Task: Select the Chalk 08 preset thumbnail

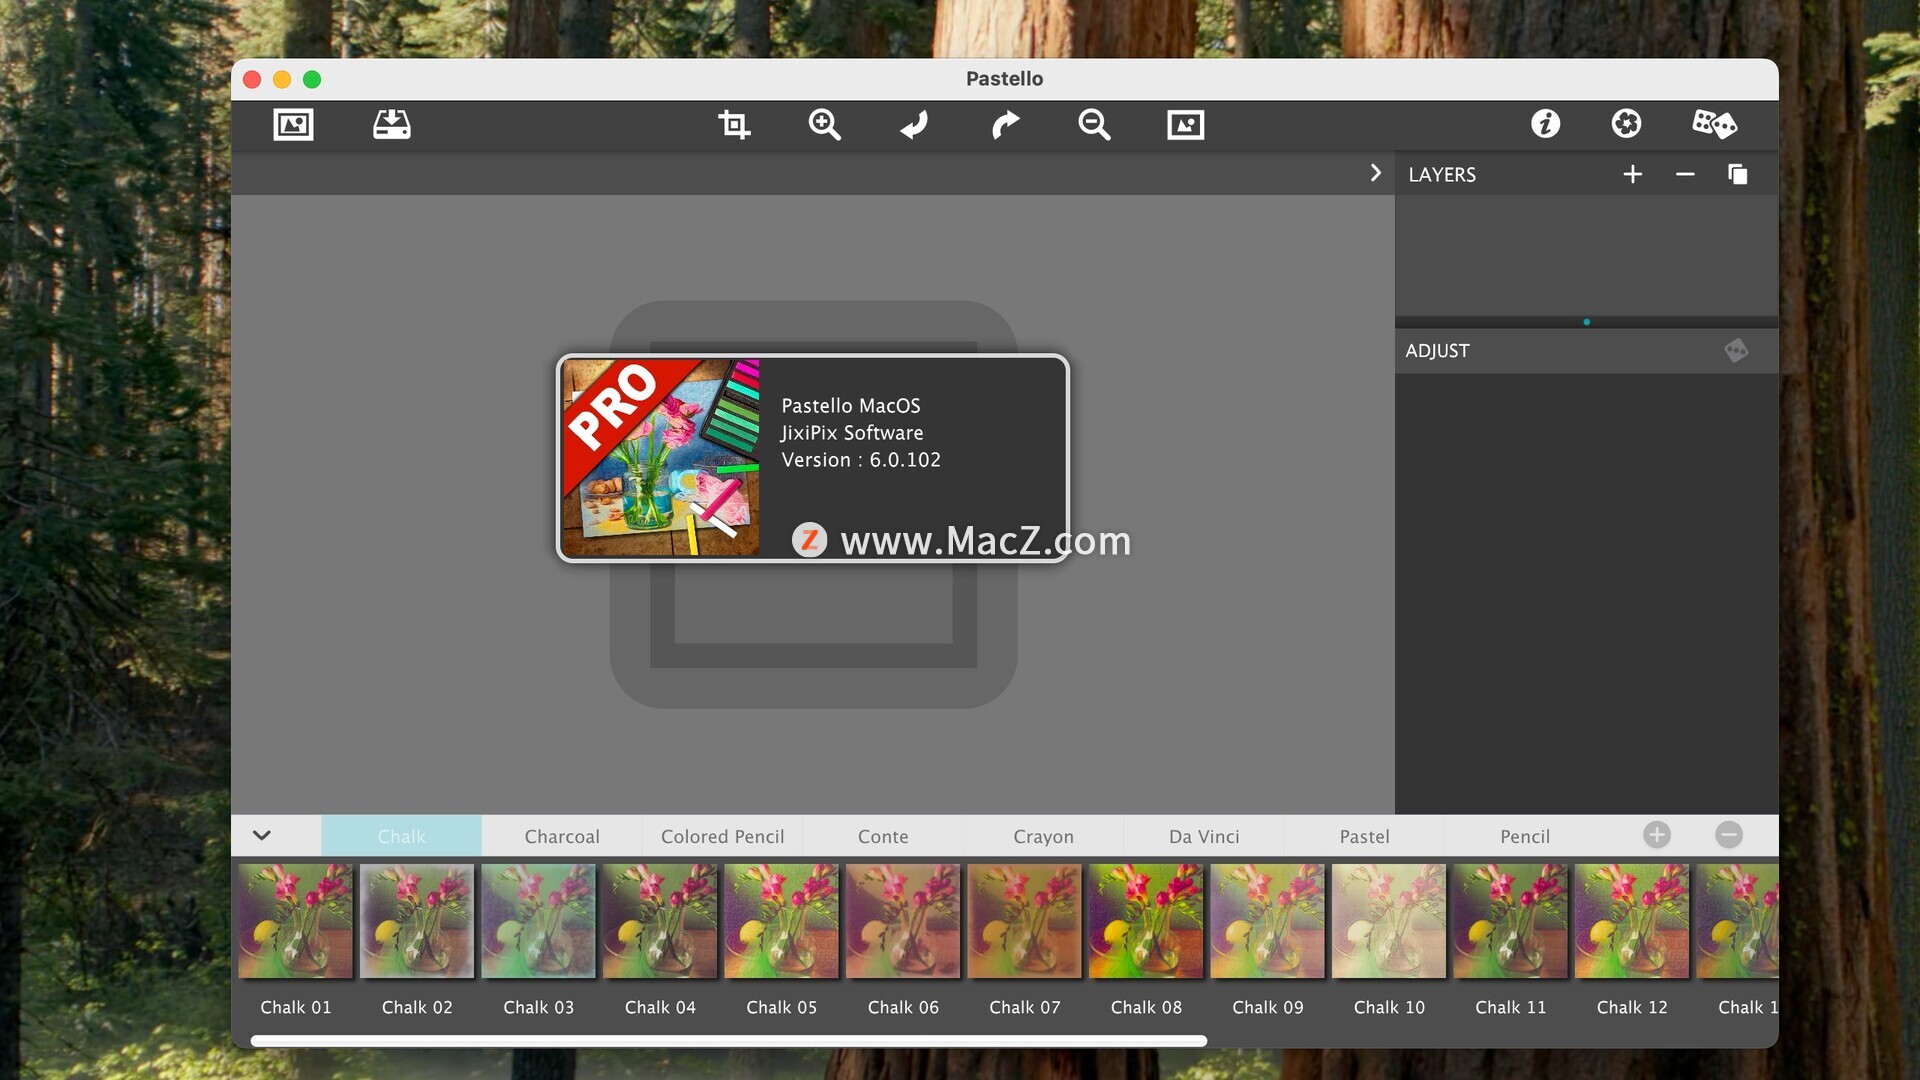Action: coord(1146,921)
